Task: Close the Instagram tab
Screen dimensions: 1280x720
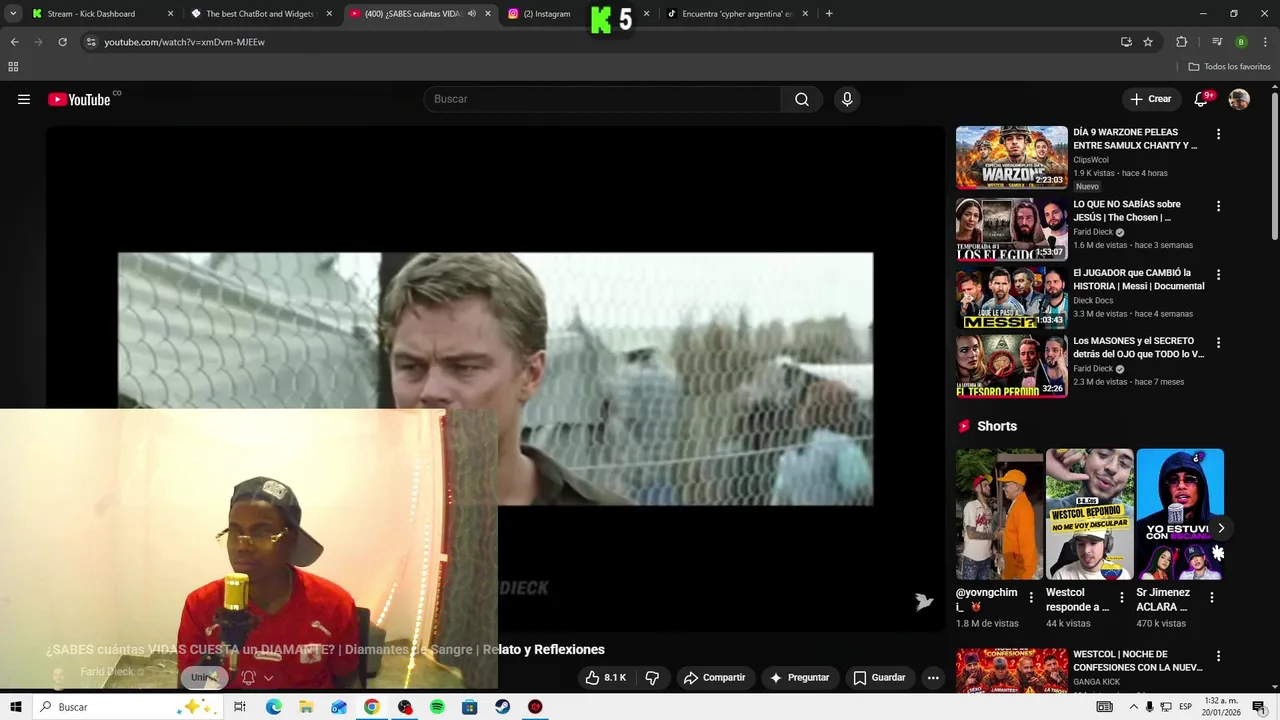Action: (646, 14)
